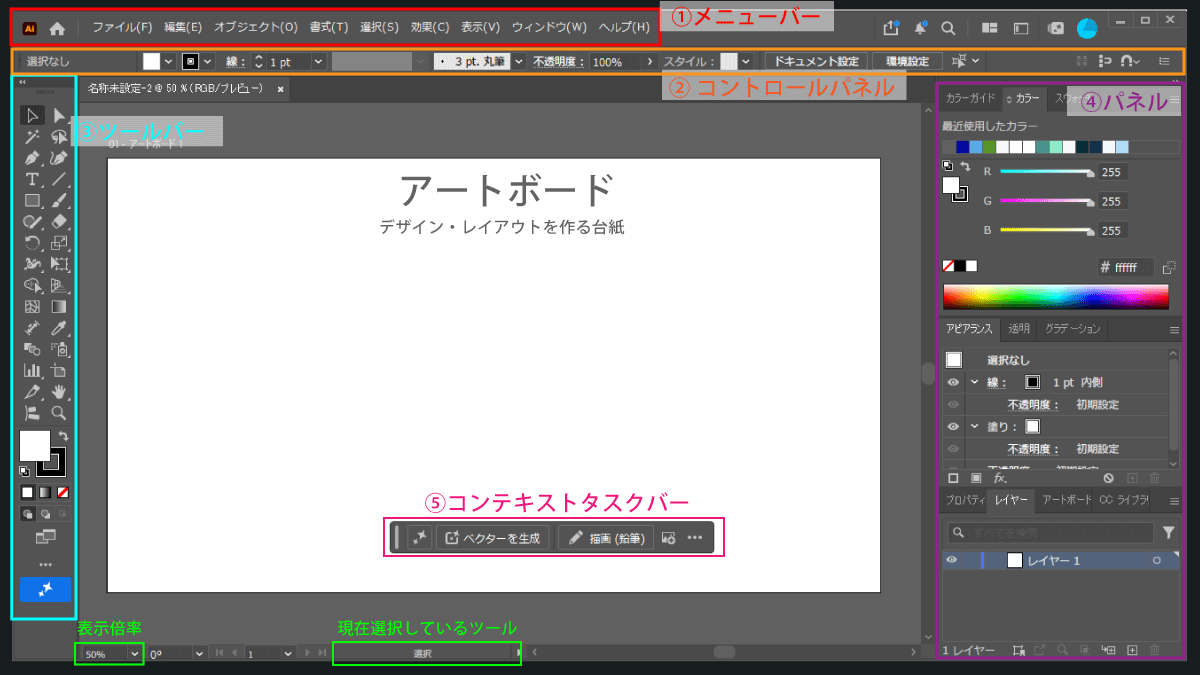Expand 不透明度 options arrow in control panel

(650, 62)
